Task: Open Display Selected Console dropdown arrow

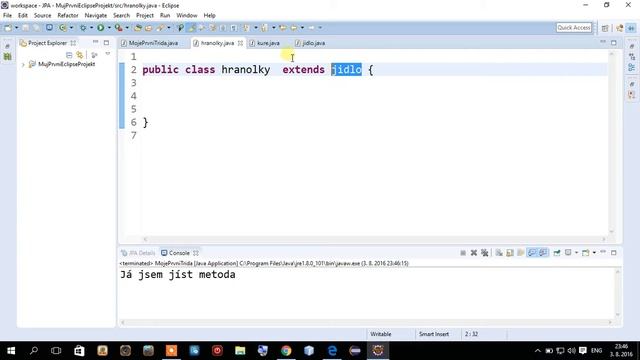Action: (576, 253)
